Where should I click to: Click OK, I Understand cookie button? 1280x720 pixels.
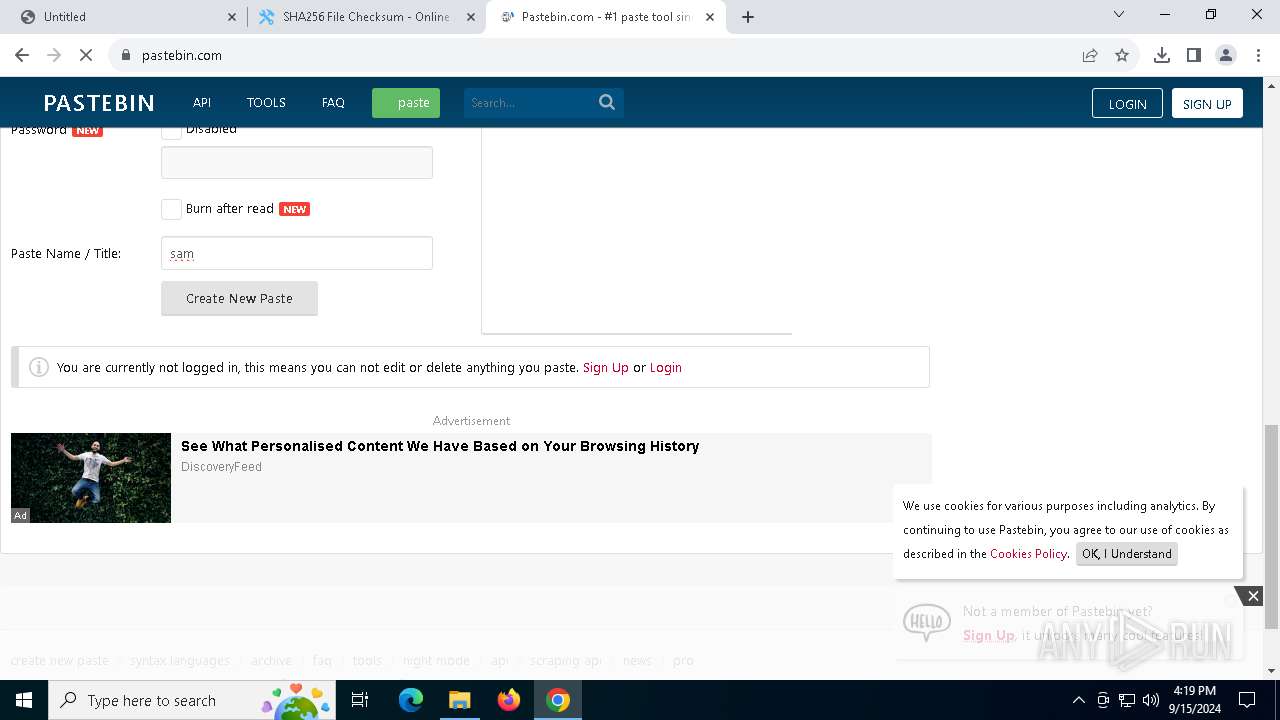coord(1127,554)
